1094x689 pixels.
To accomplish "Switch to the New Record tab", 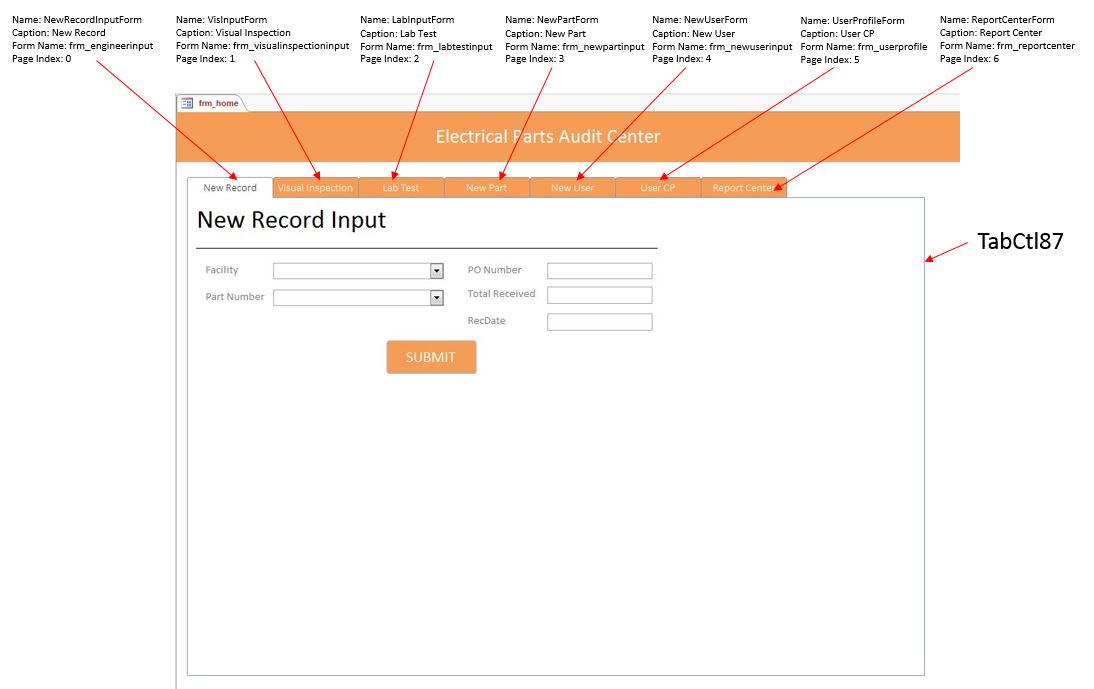I will pyautogui.click(x=230, y=188).
